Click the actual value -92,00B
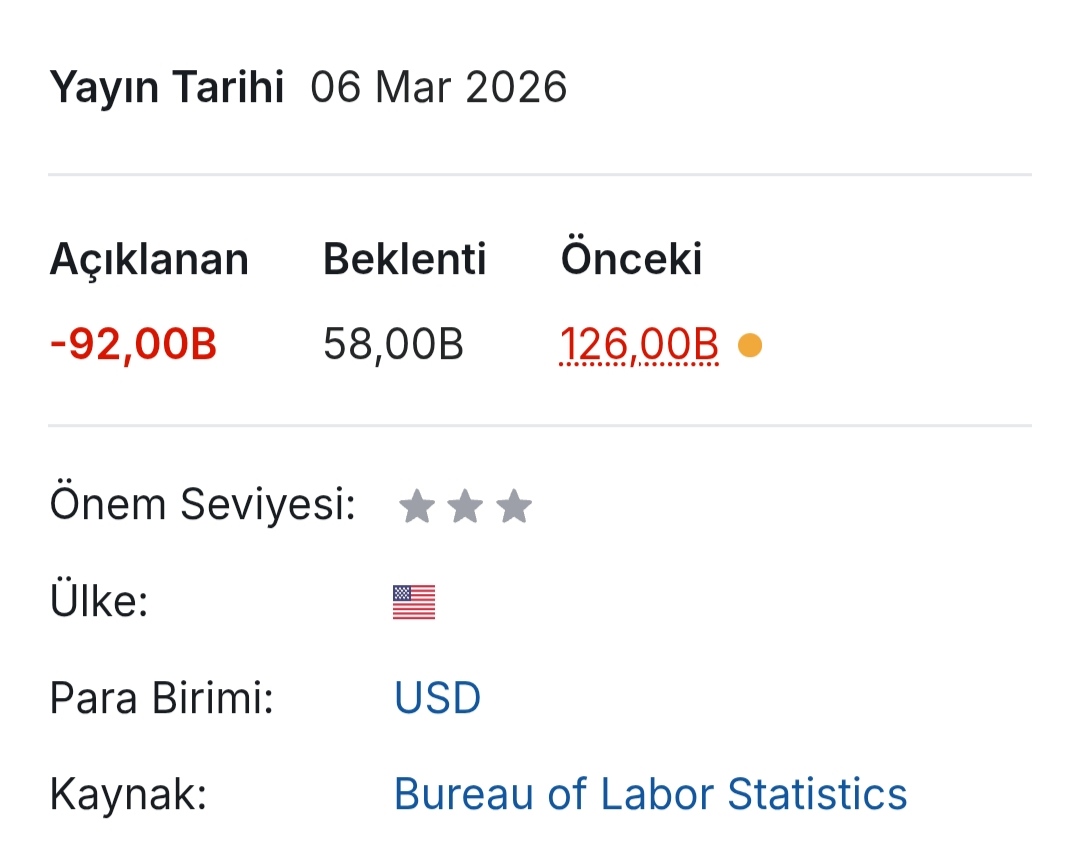This screenshot has width=1080, height=847. tap(133, 346)
